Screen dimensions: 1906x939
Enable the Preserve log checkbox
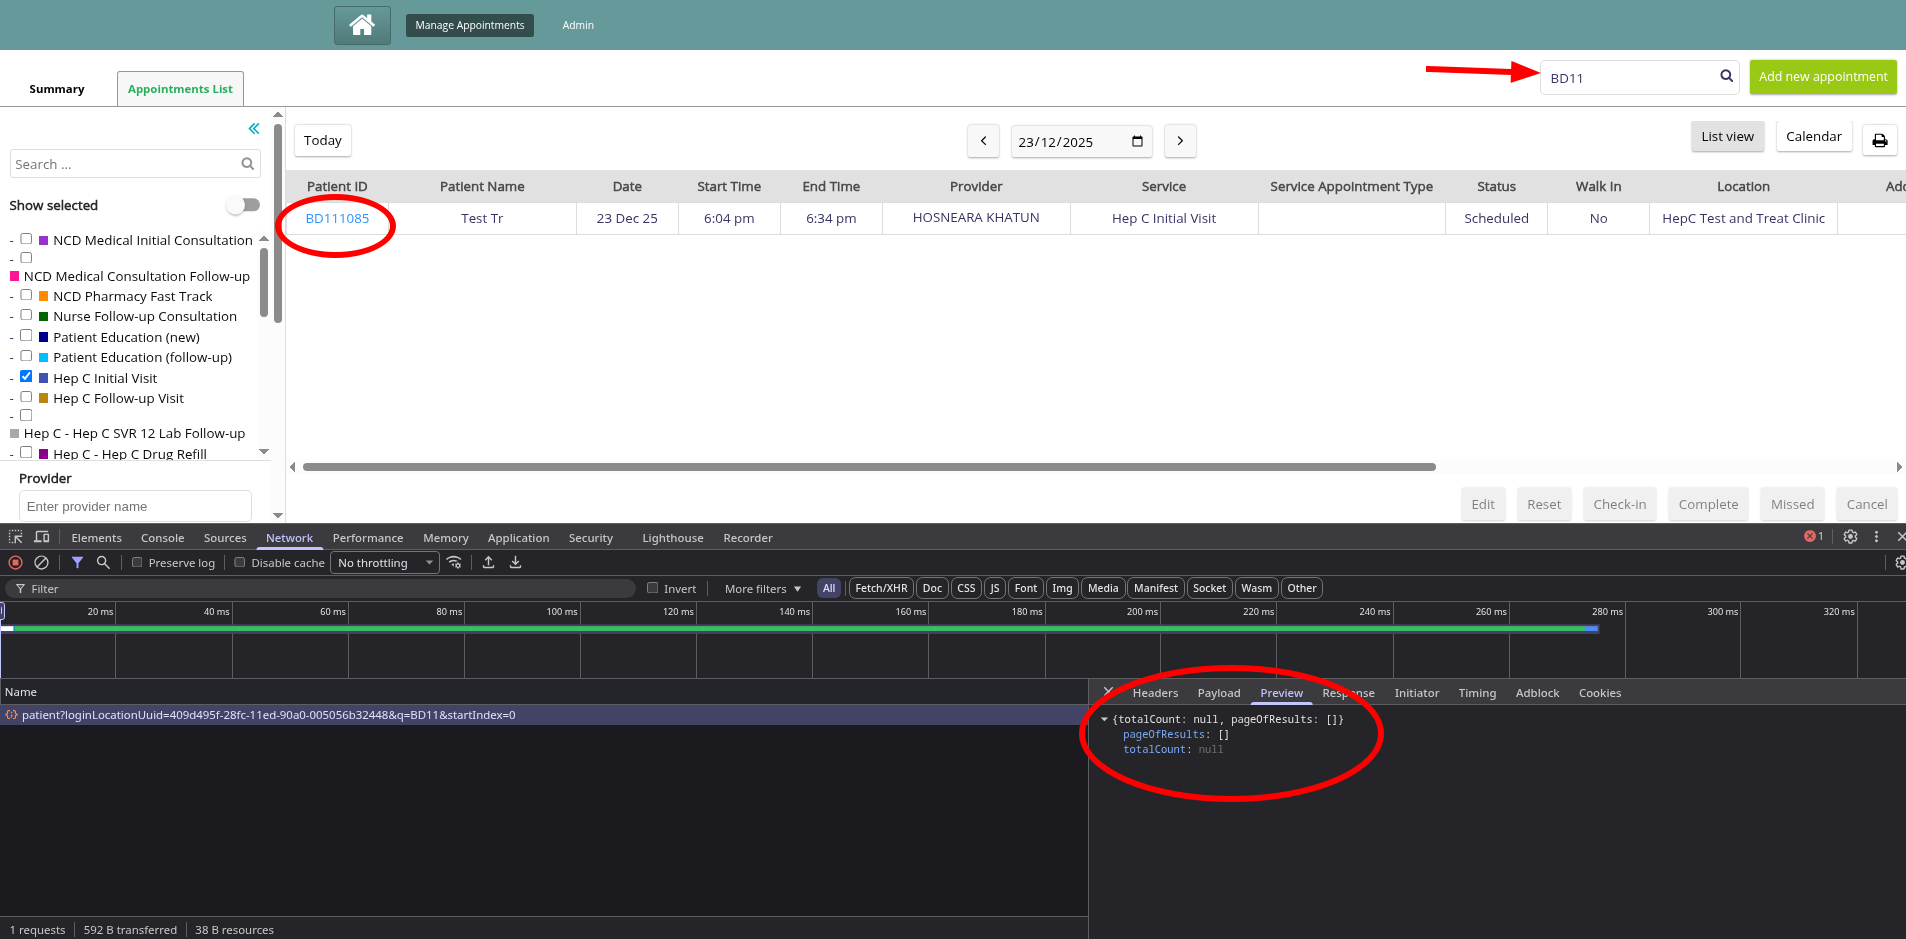tap(138, 563)
